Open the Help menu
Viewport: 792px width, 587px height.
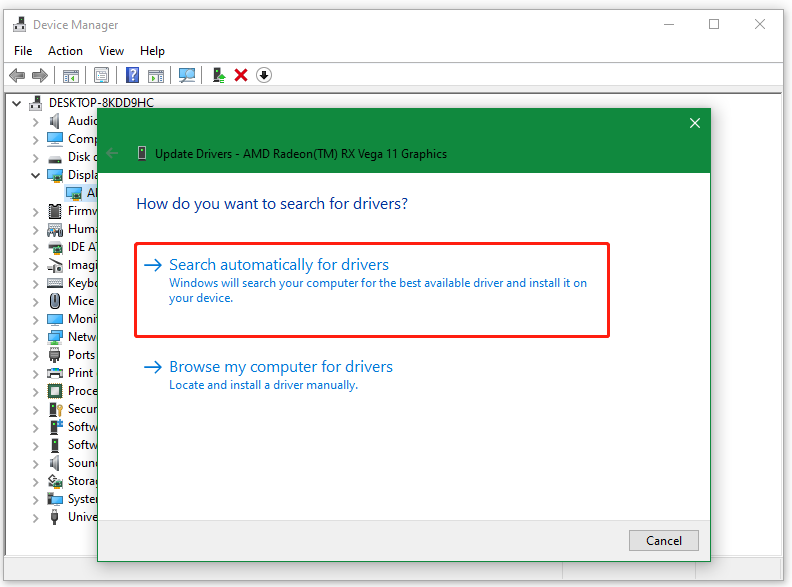point(152,51)
